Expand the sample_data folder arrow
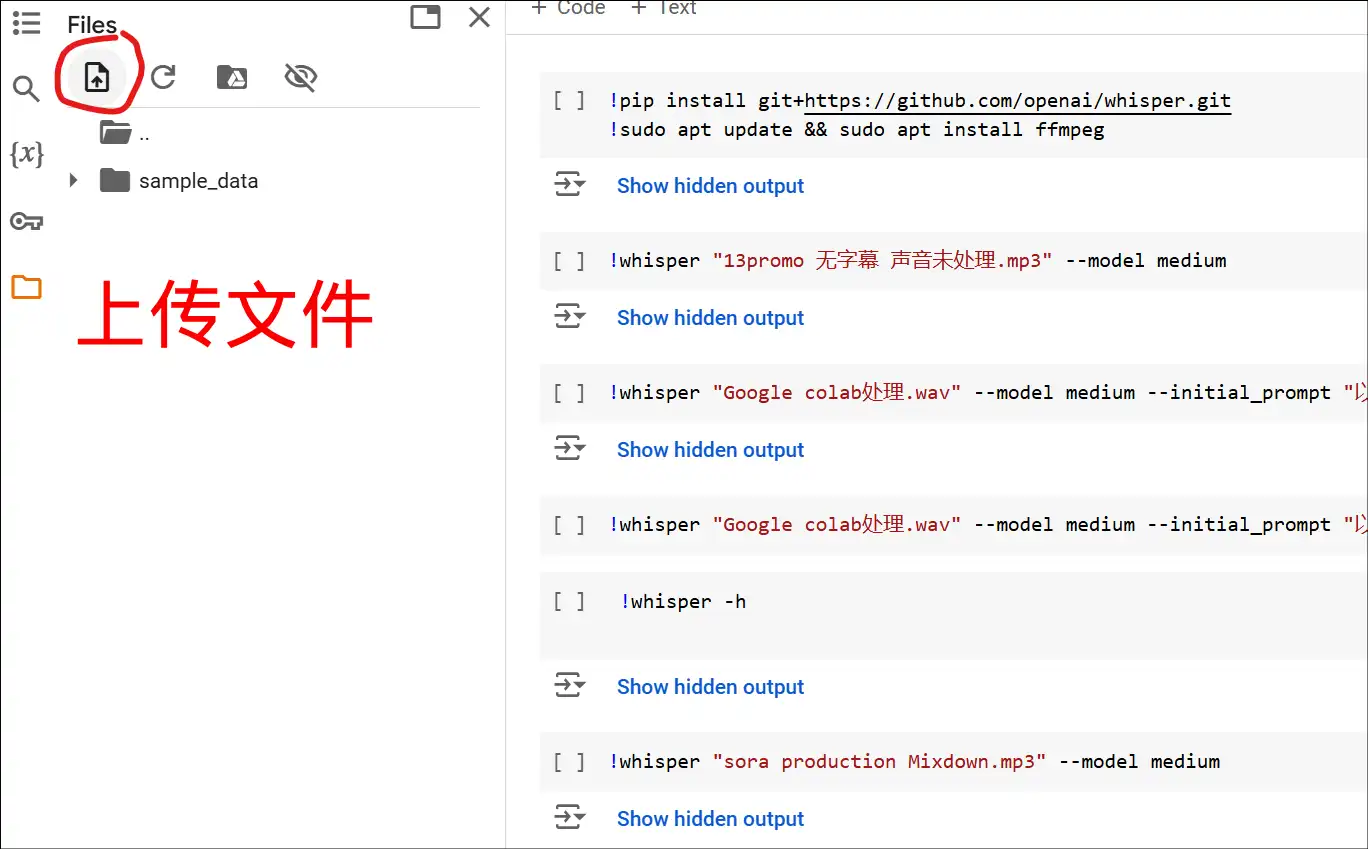 (x=73, y=181)
